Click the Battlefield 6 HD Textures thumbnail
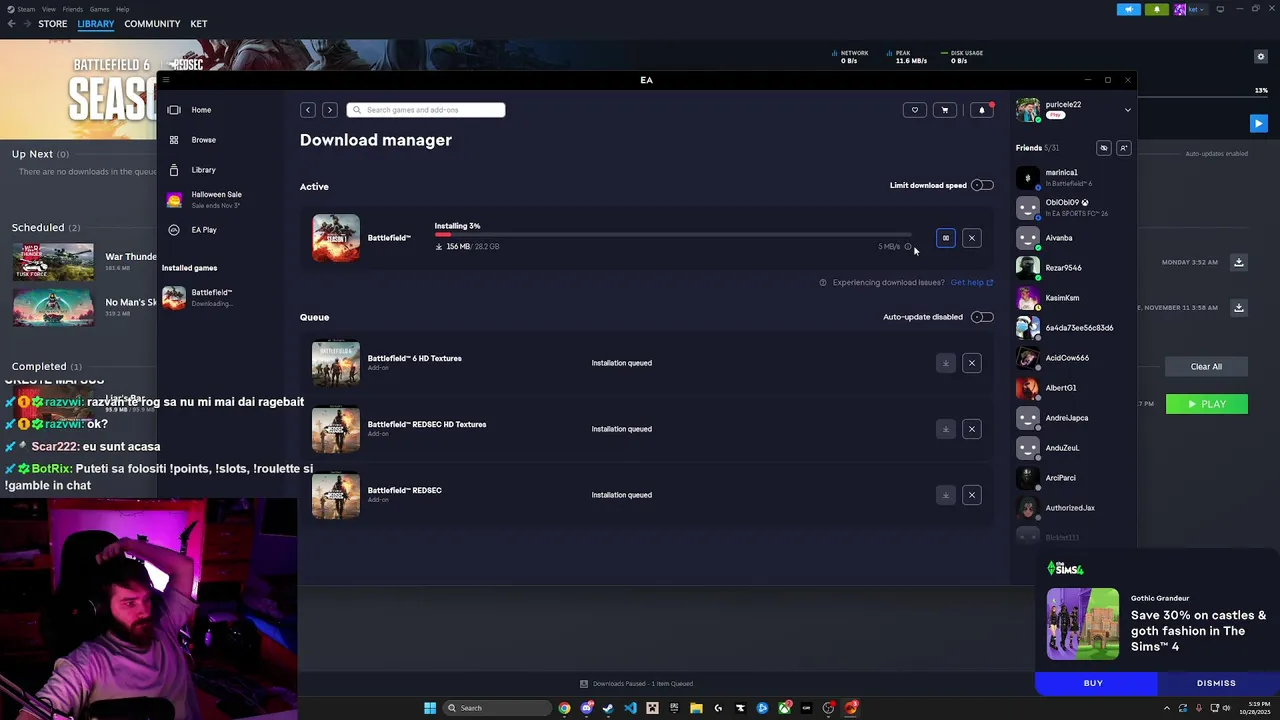1280x720 pixels. [x=336, y=363]
